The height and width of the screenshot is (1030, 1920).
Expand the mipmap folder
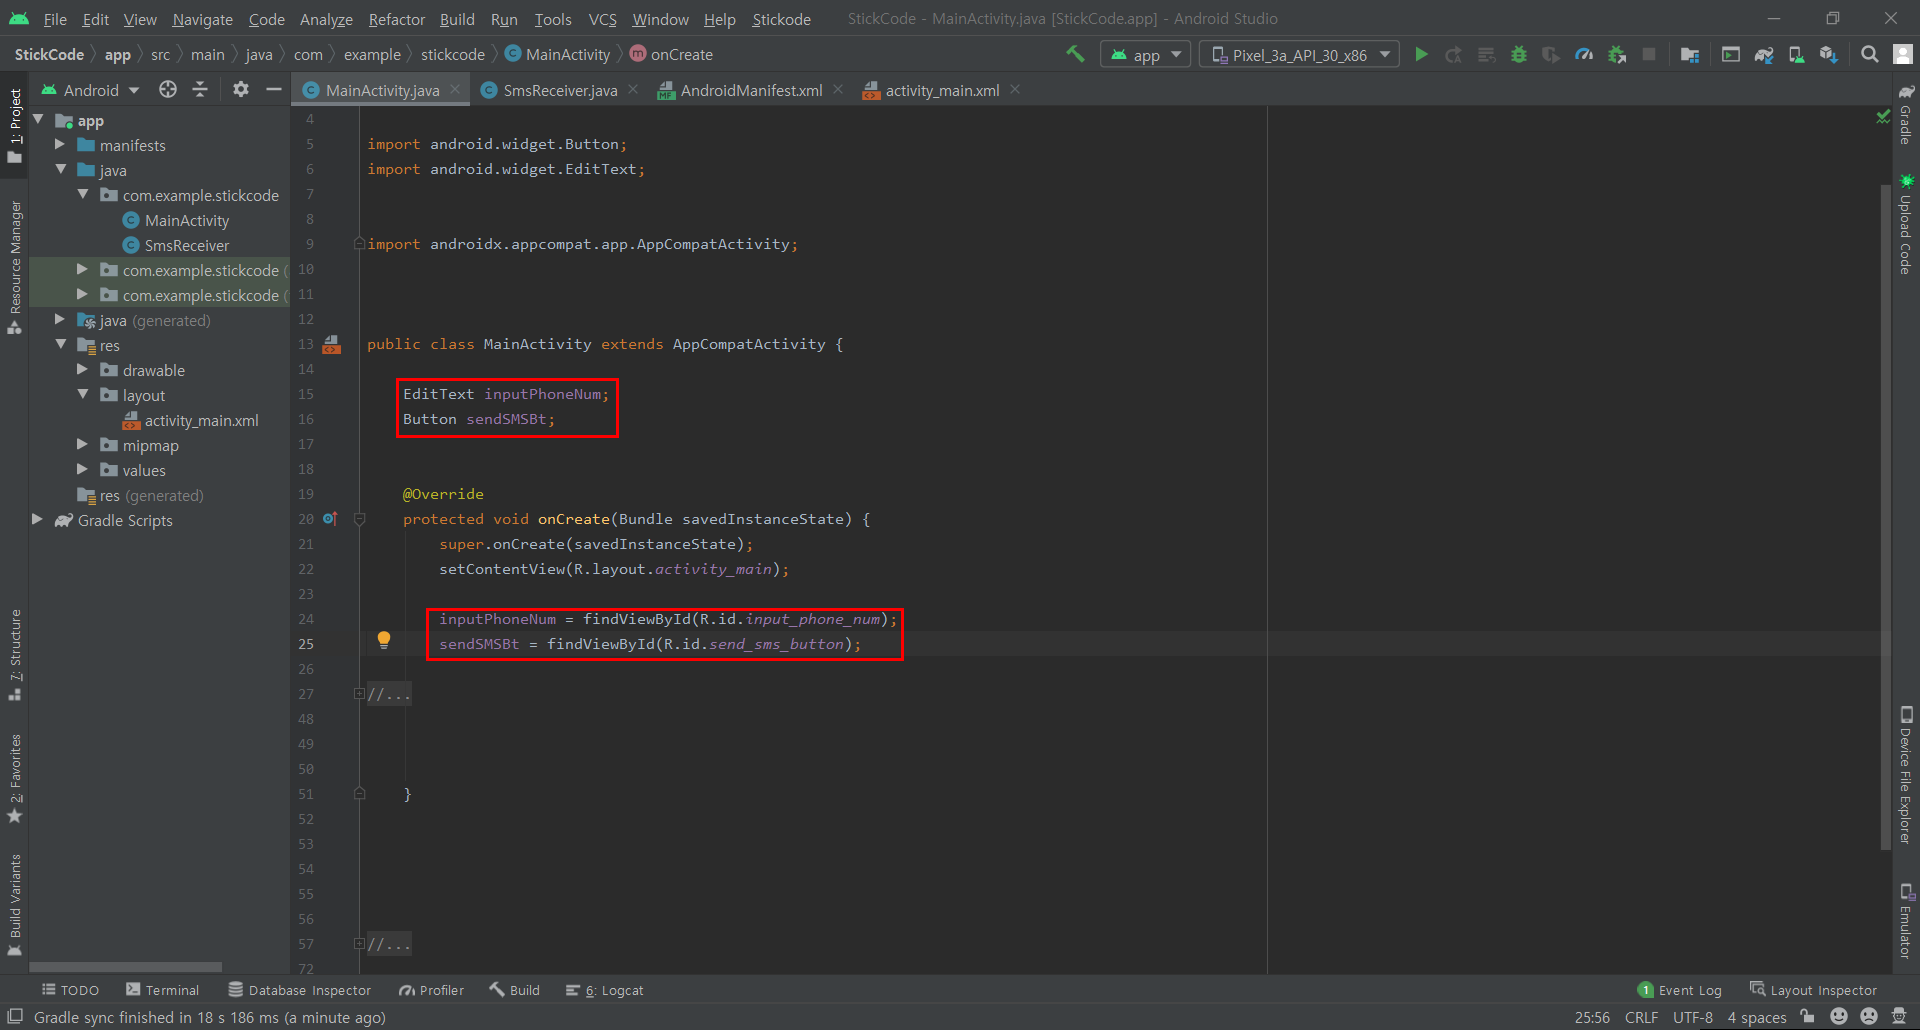tap(83, 445)
